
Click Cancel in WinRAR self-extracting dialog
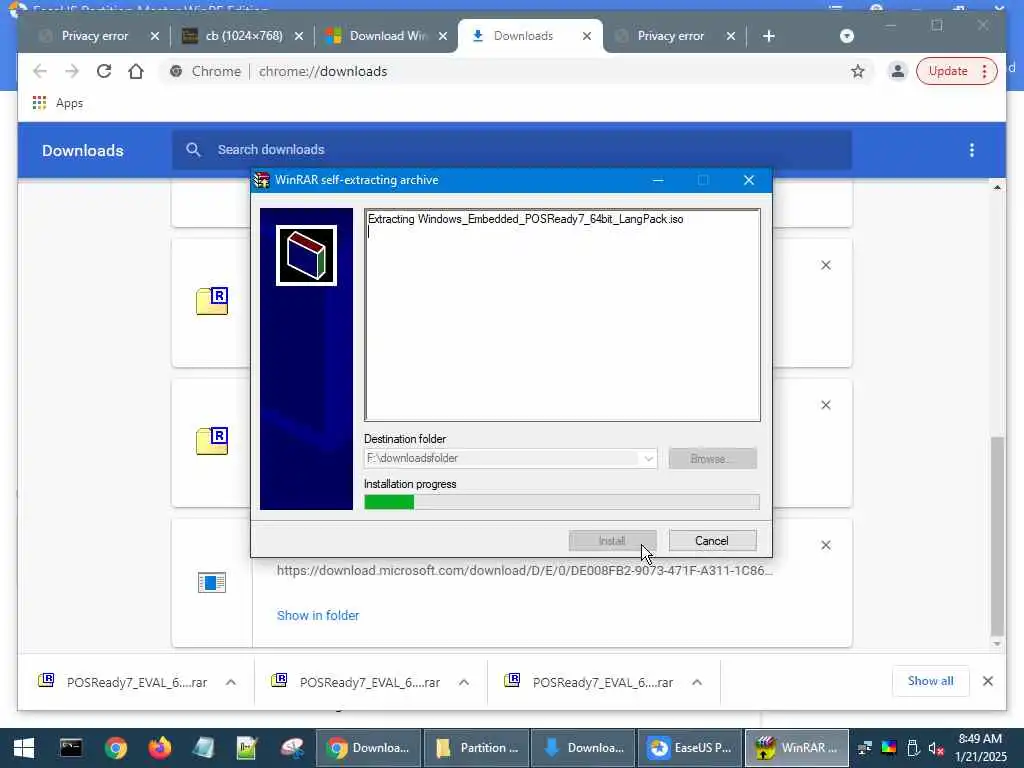click(x=712, y=541)
